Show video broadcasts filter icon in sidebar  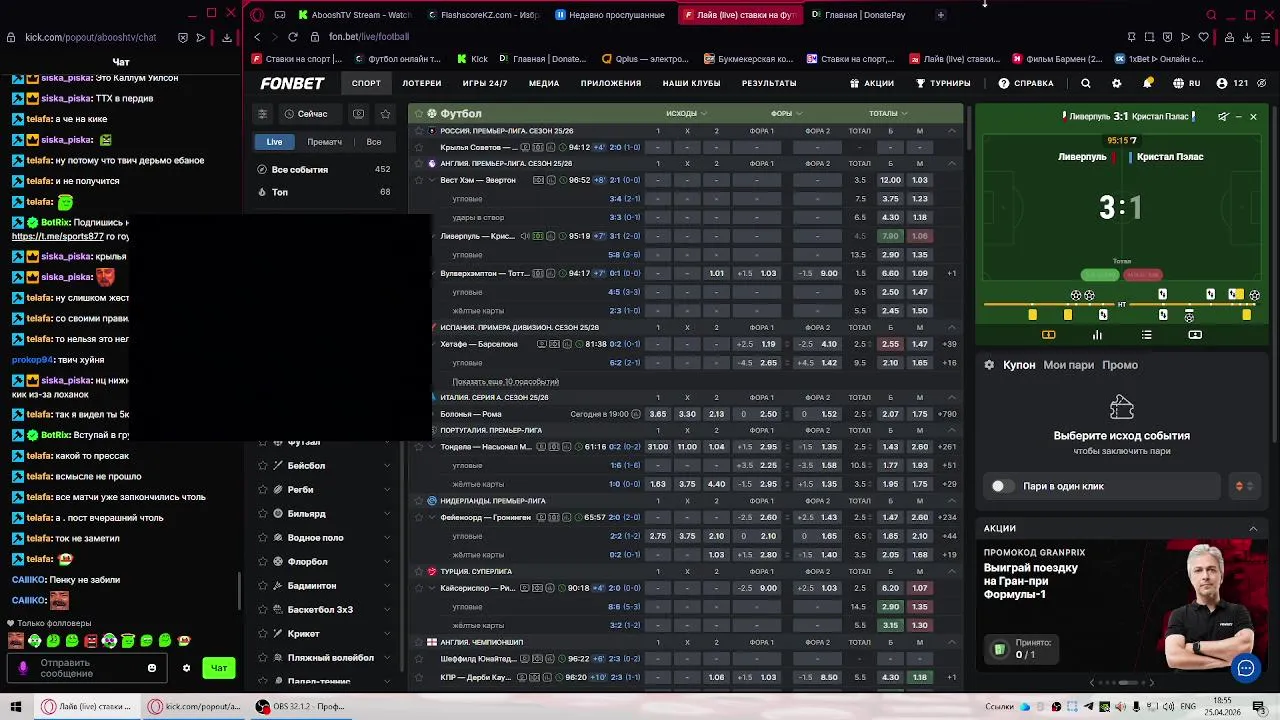point(359,114)
